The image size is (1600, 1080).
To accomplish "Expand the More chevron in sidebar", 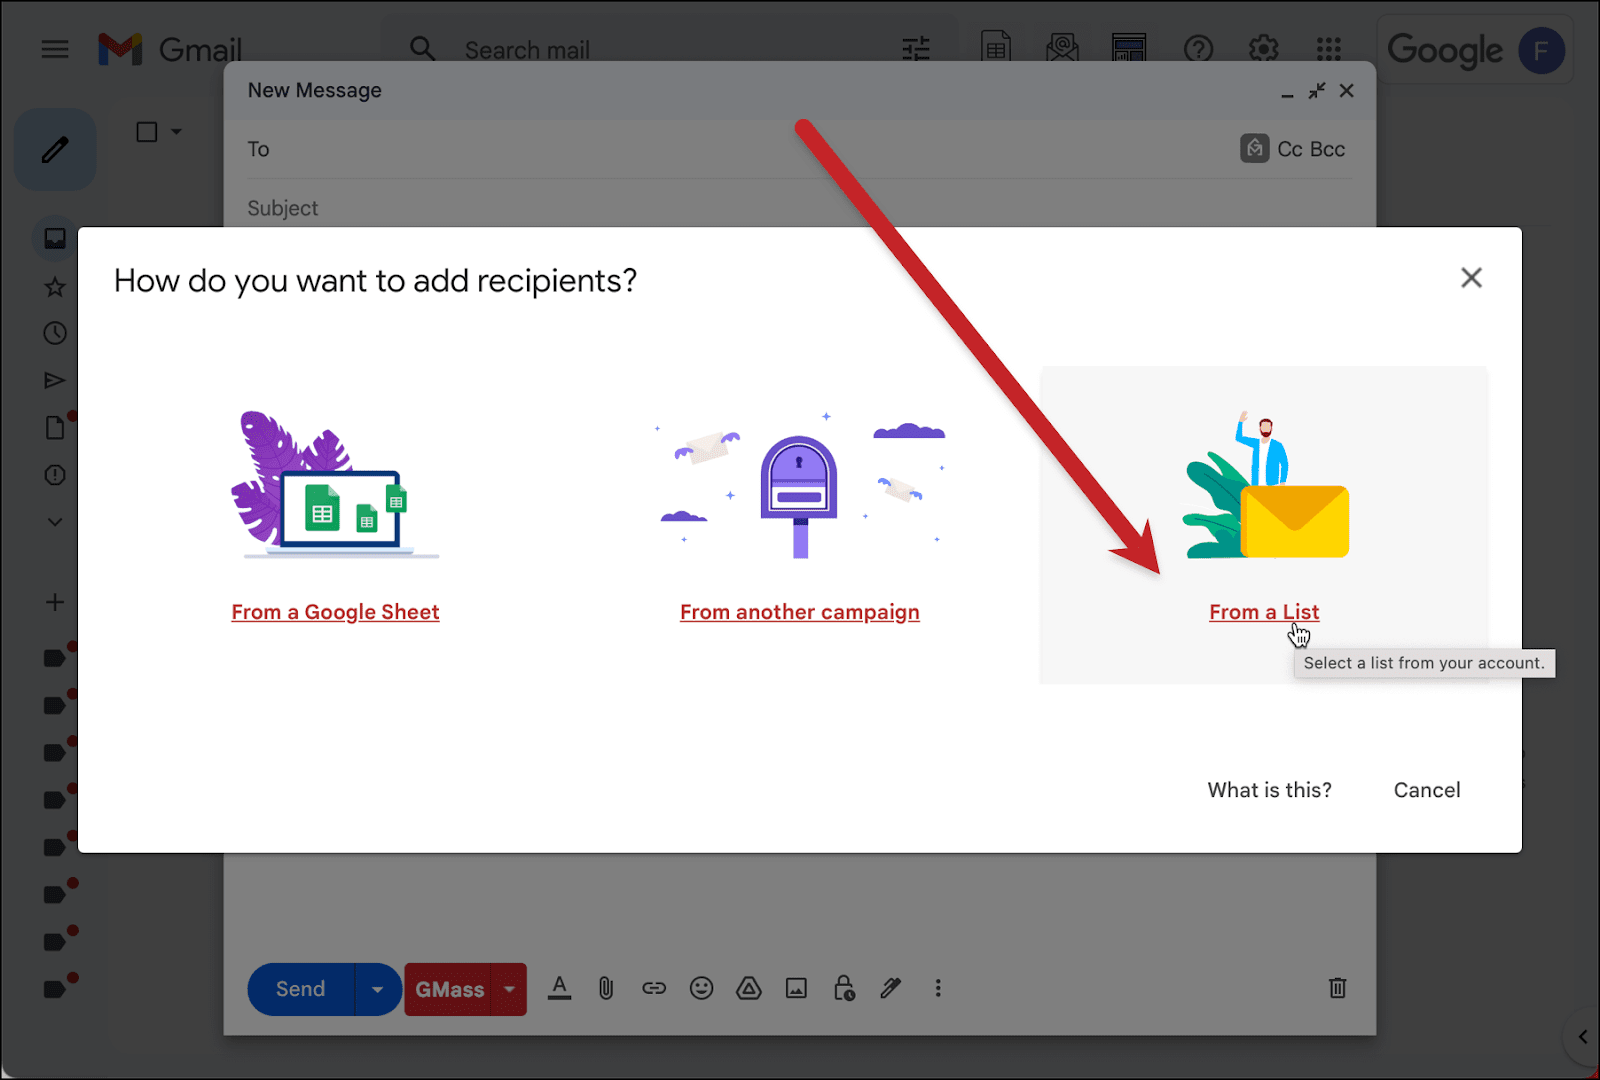I will point(55,522).
